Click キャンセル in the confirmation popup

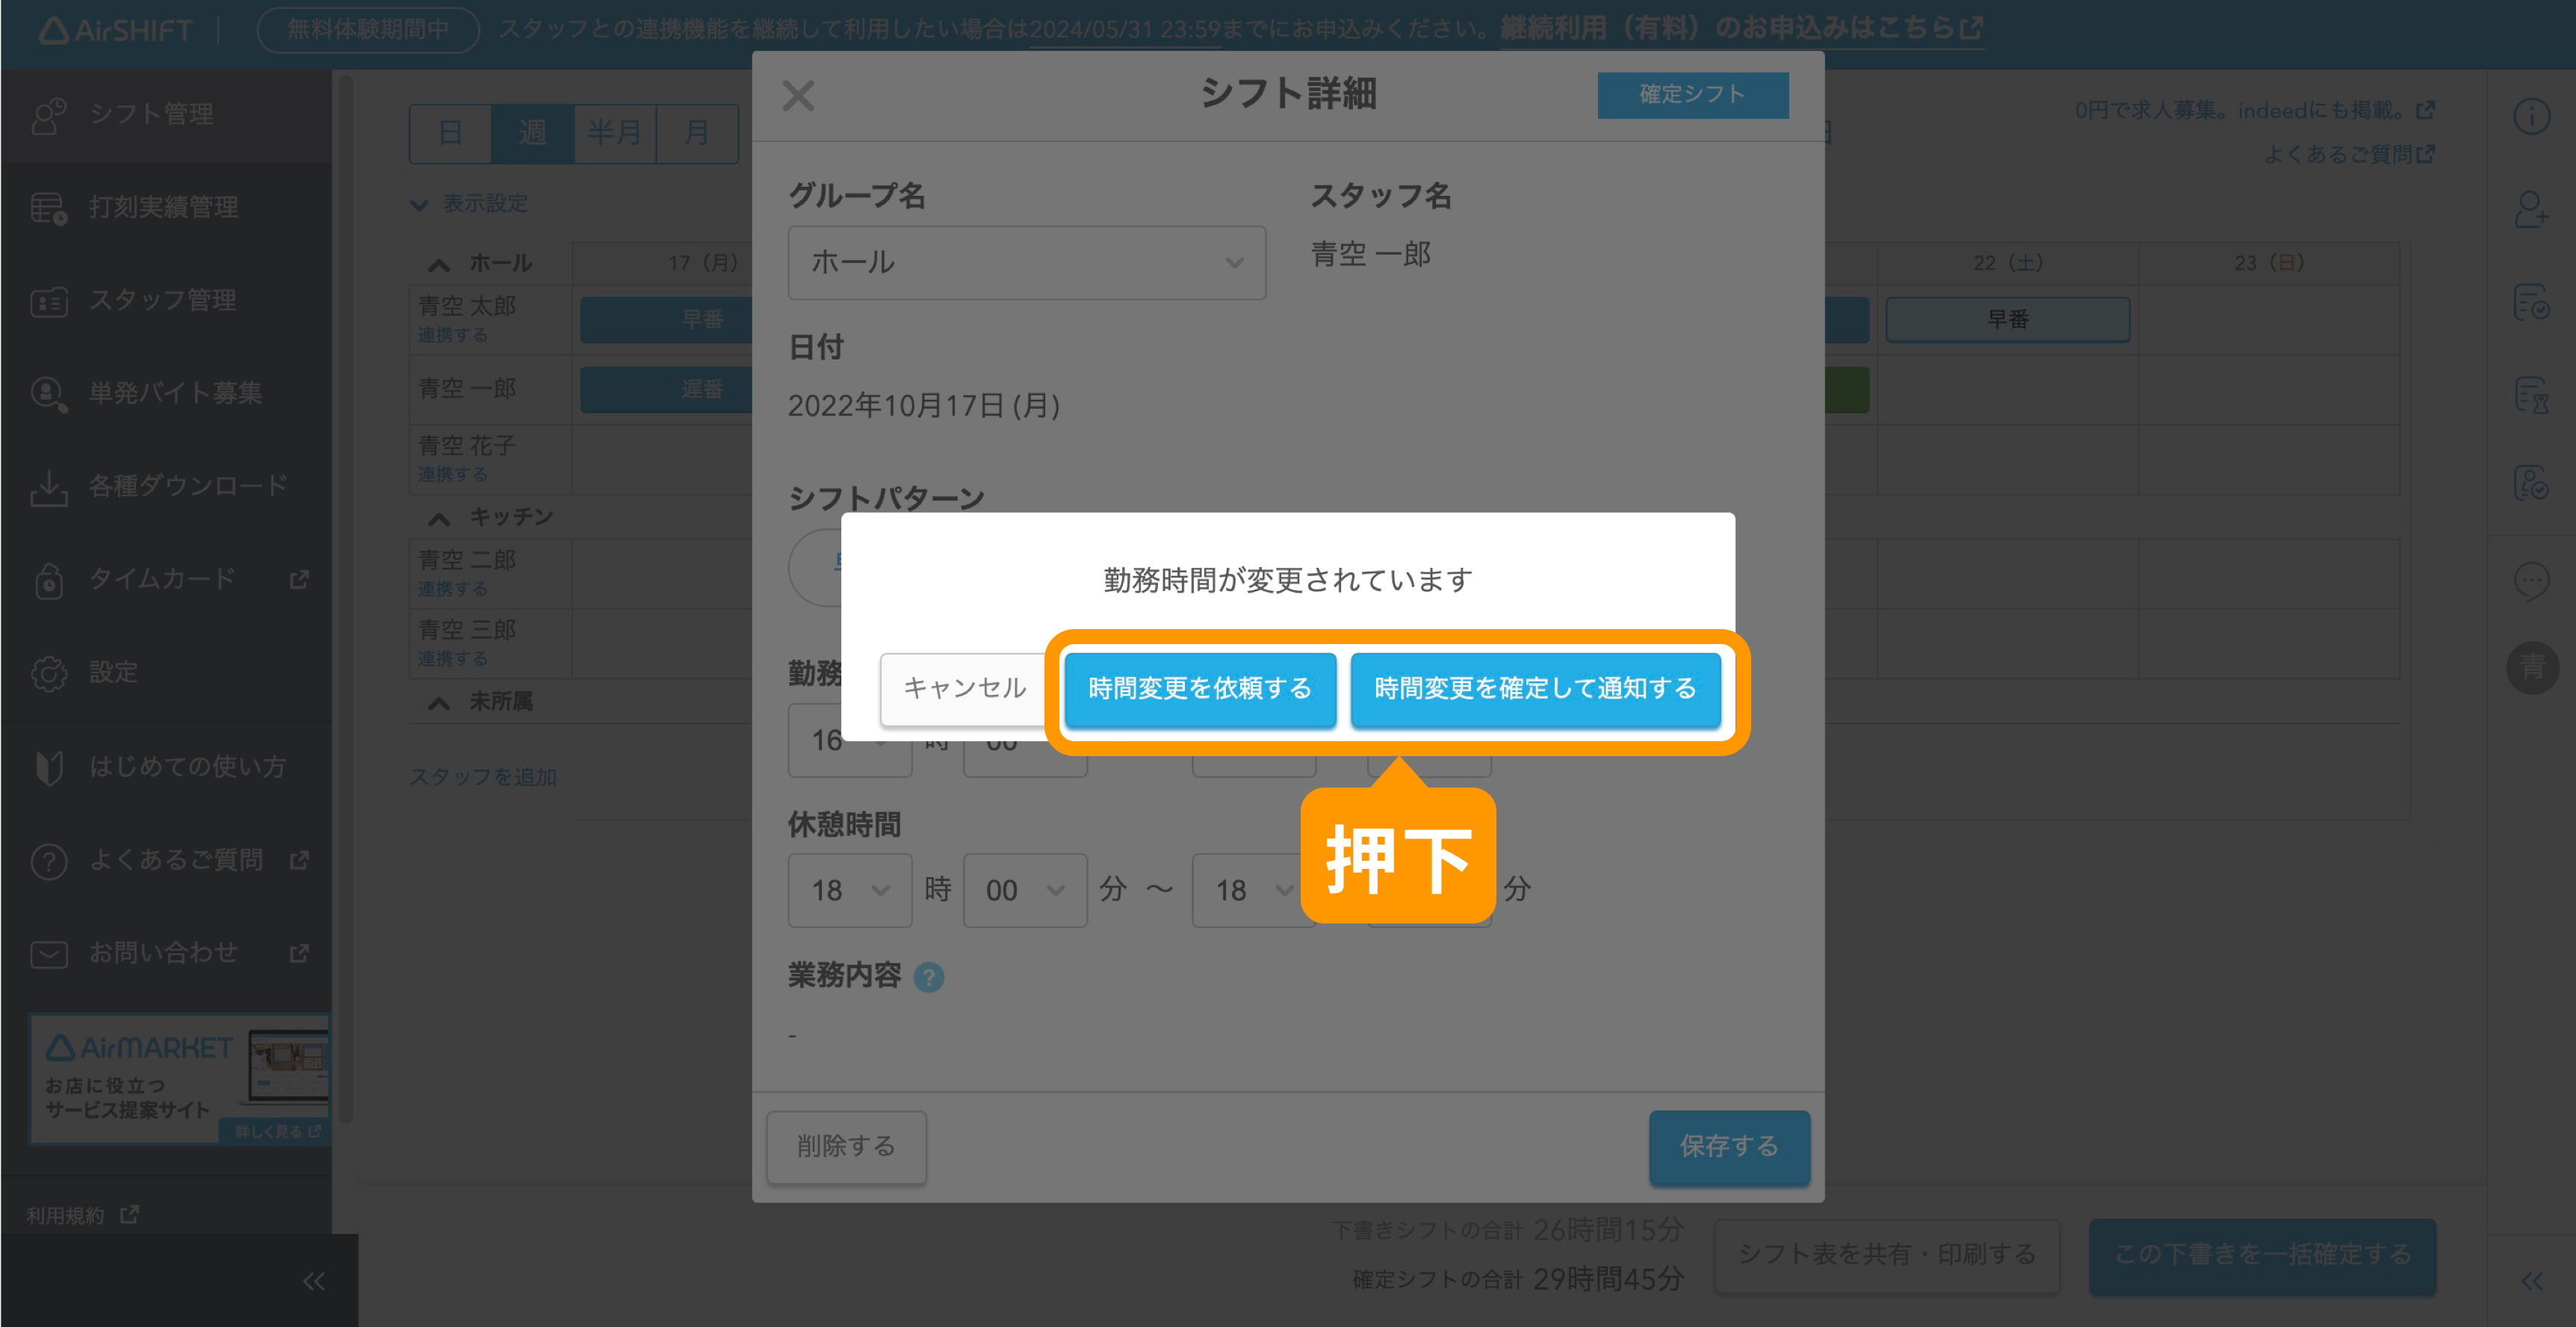click(x=964, y=688)
